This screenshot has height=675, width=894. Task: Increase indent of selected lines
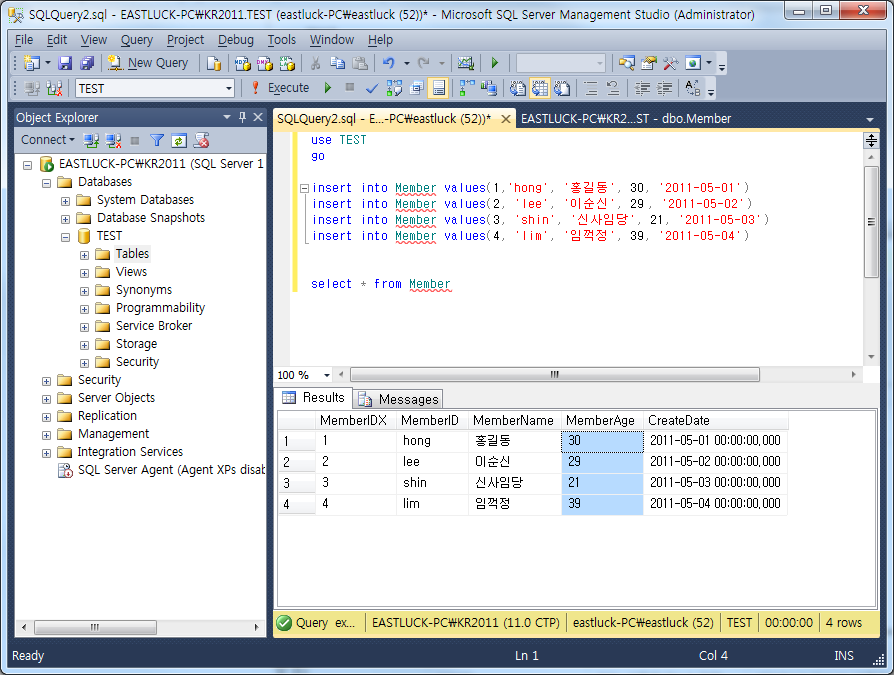pos(664,88)
